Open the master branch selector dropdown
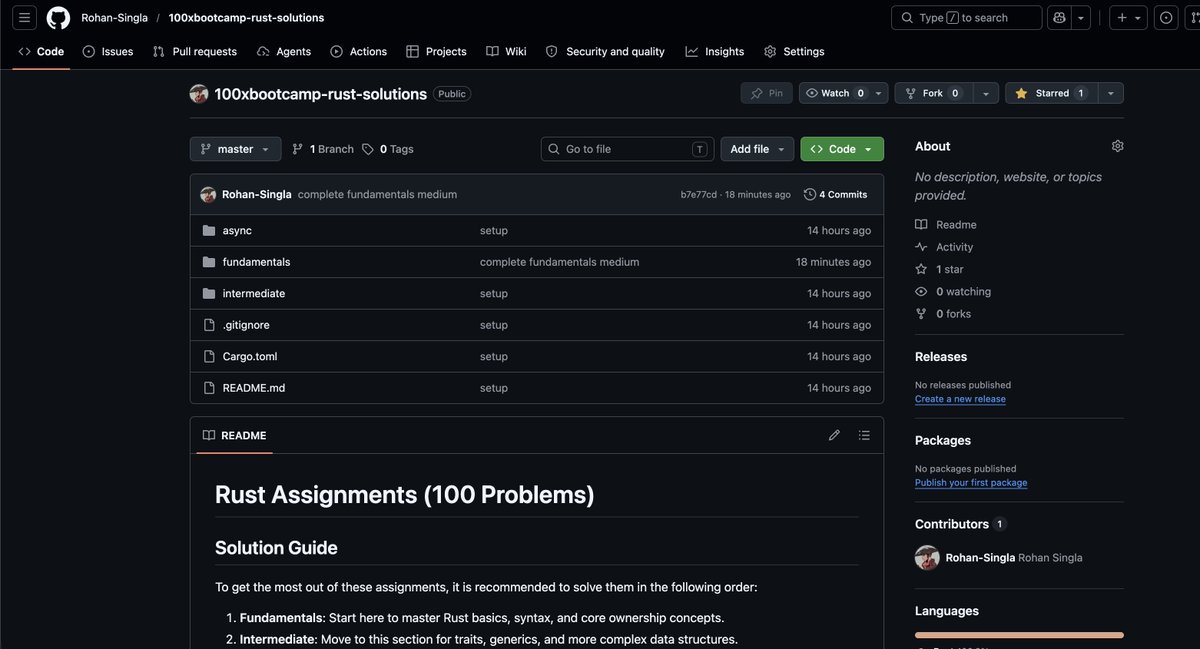This screenshot has width=1200, height=649. point(235,149)
